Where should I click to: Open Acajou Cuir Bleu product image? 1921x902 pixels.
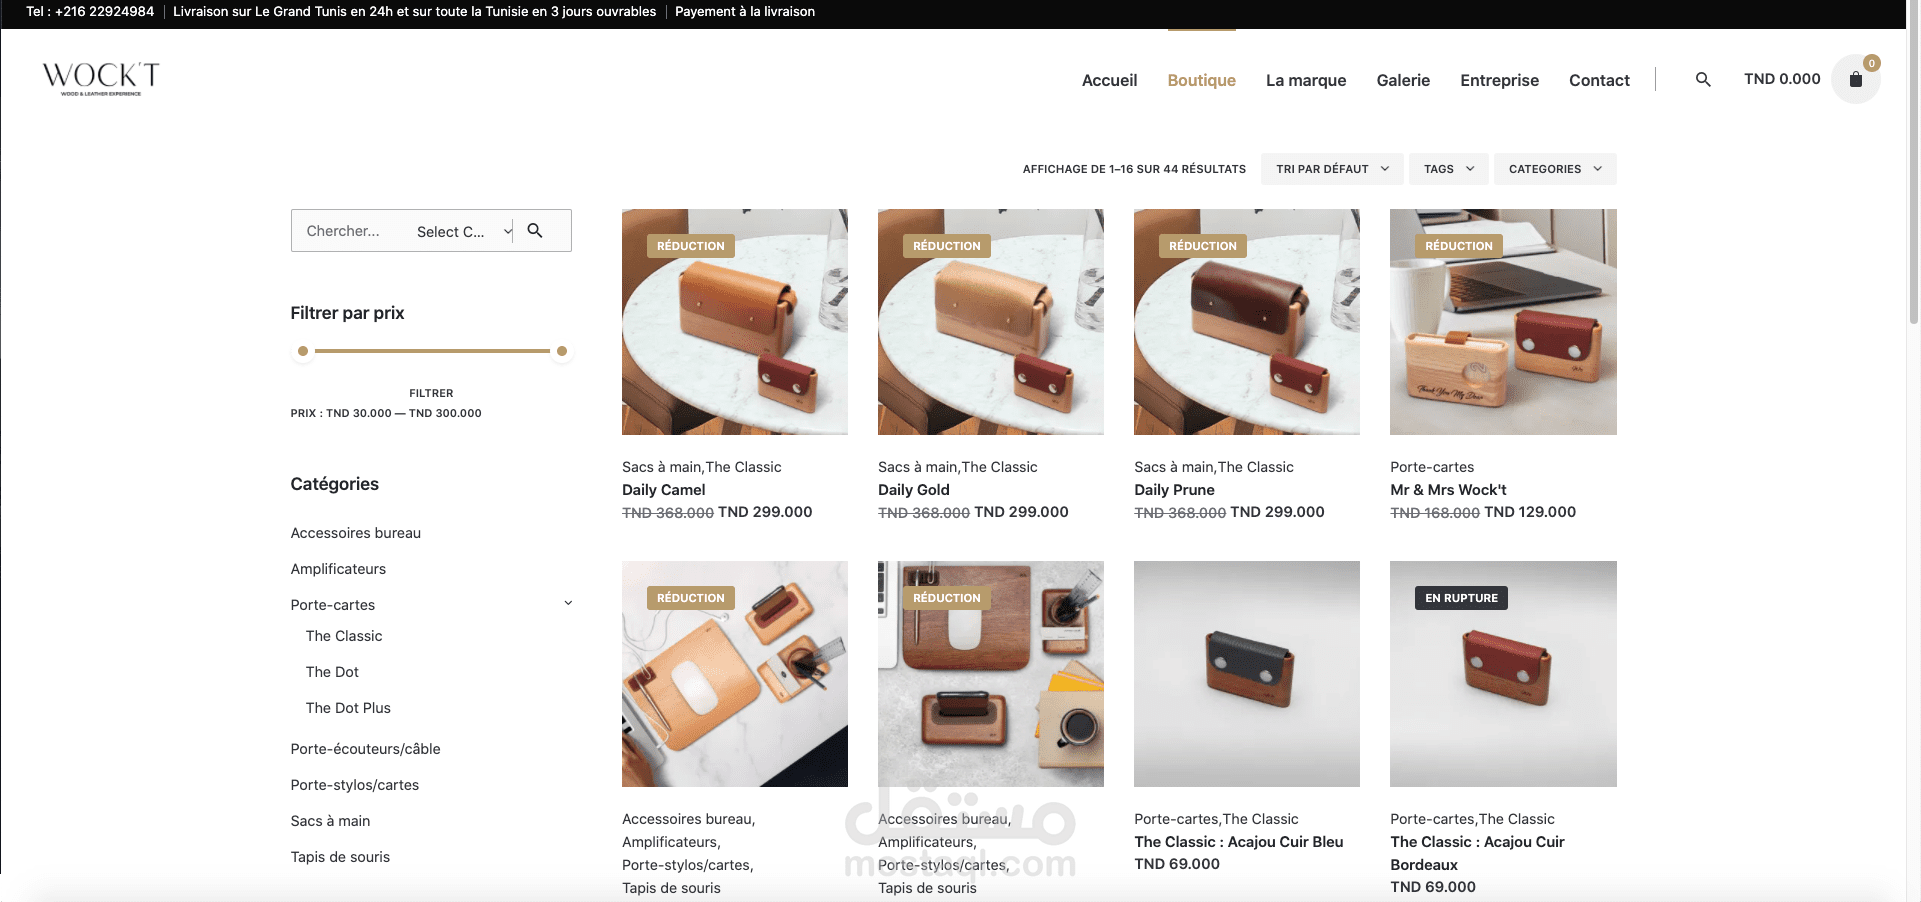coord(1247,674)
